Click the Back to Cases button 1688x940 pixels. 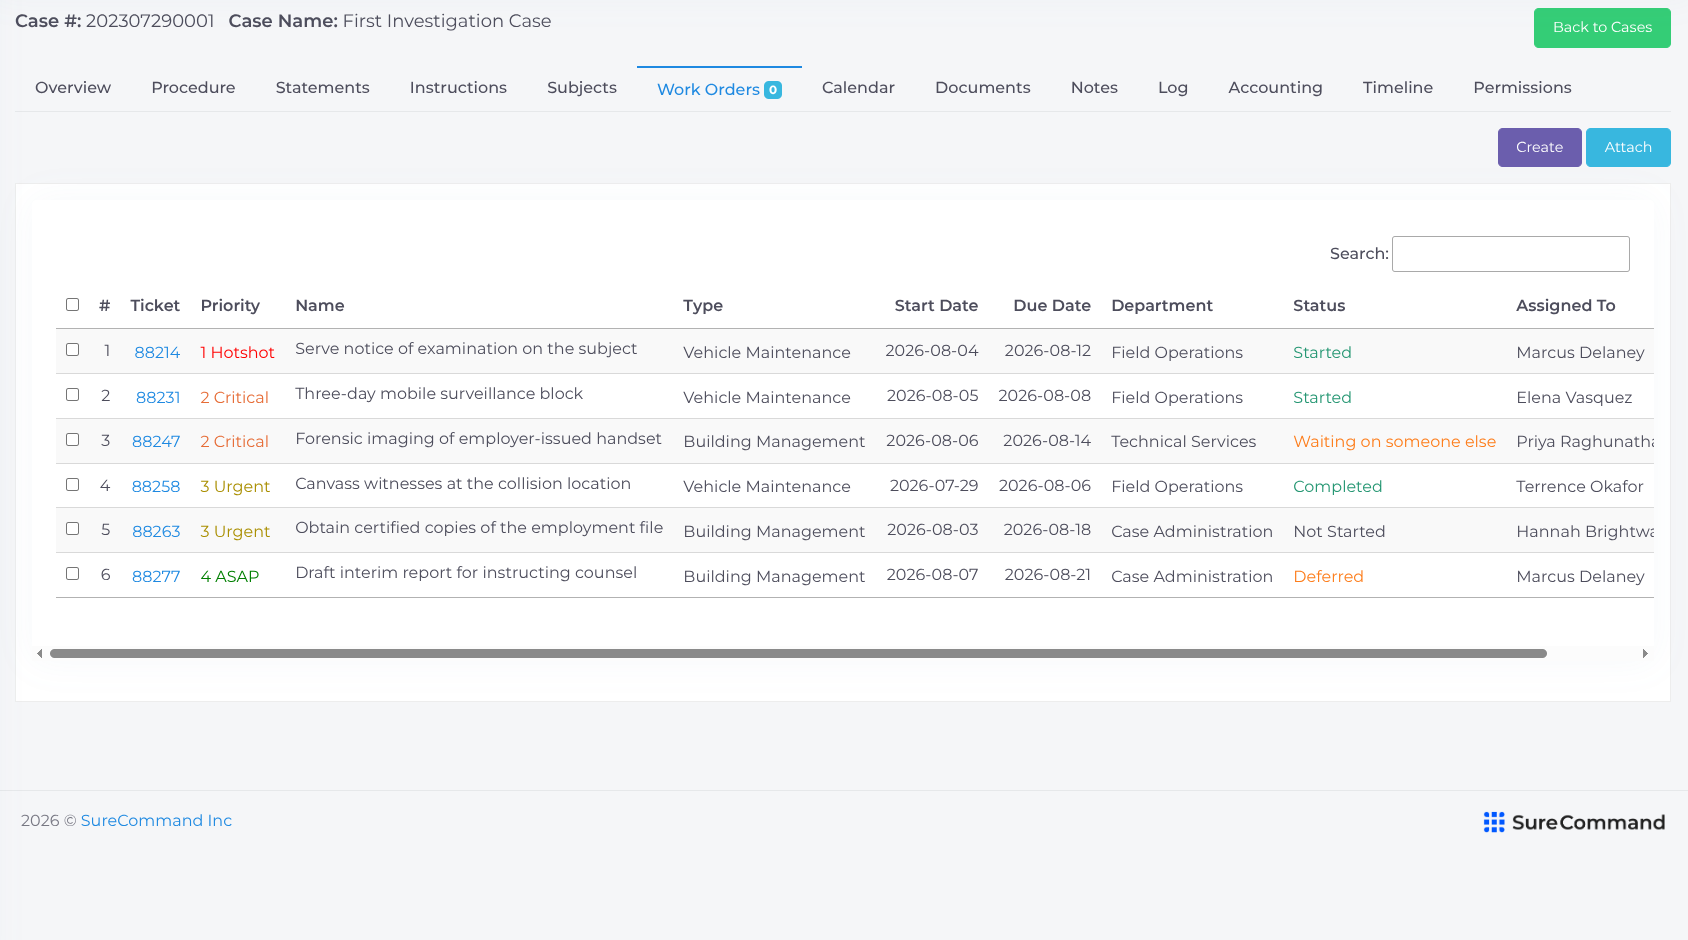click(x=1602, y=28)
